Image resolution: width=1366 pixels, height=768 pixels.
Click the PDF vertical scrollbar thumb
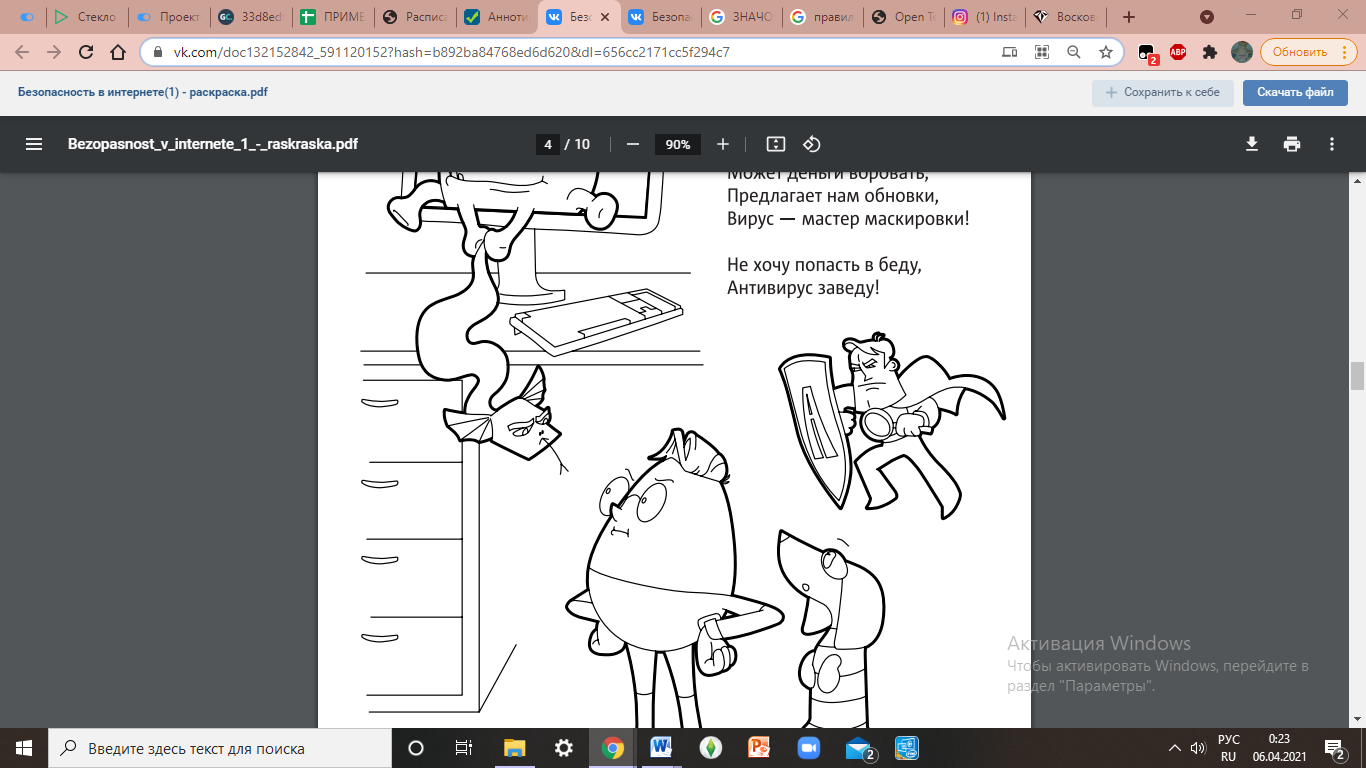tap(1357, 376)
